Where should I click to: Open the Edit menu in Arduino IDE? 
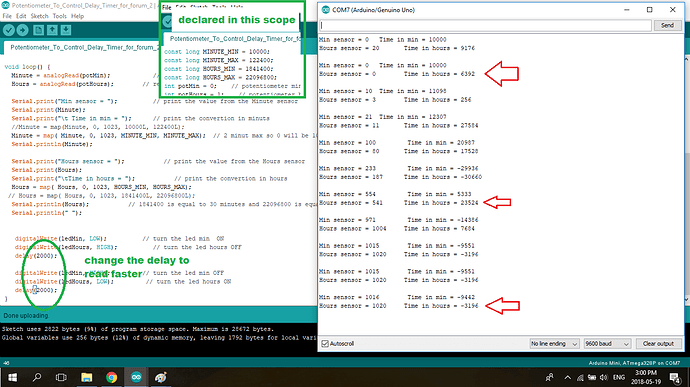click(x=21, y=16)
